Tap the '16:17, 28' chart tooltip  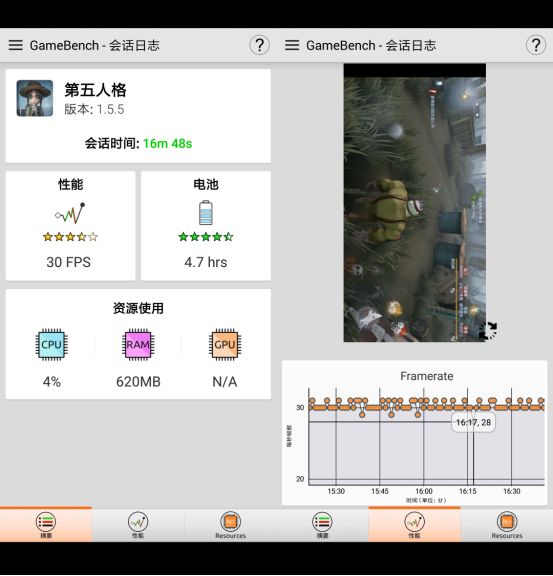pos(473,422)
